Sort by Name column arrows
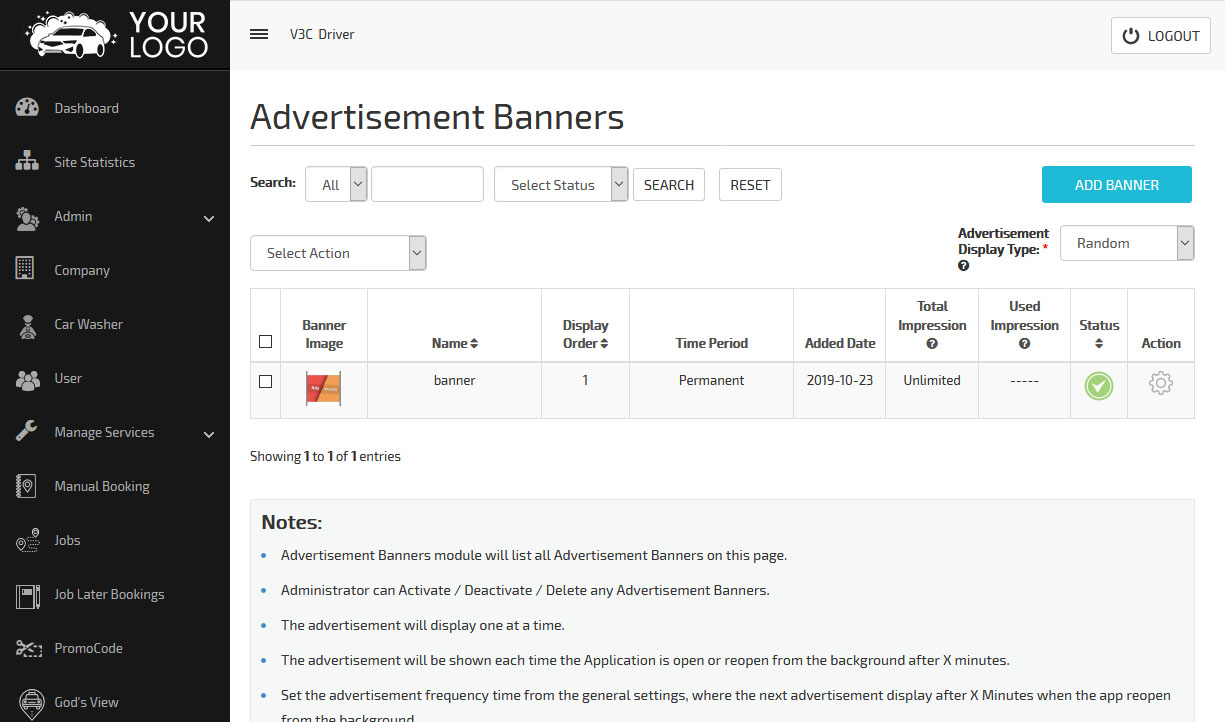Image resolution: width=1225 pixels, height=722 pixels. point(474,343)
